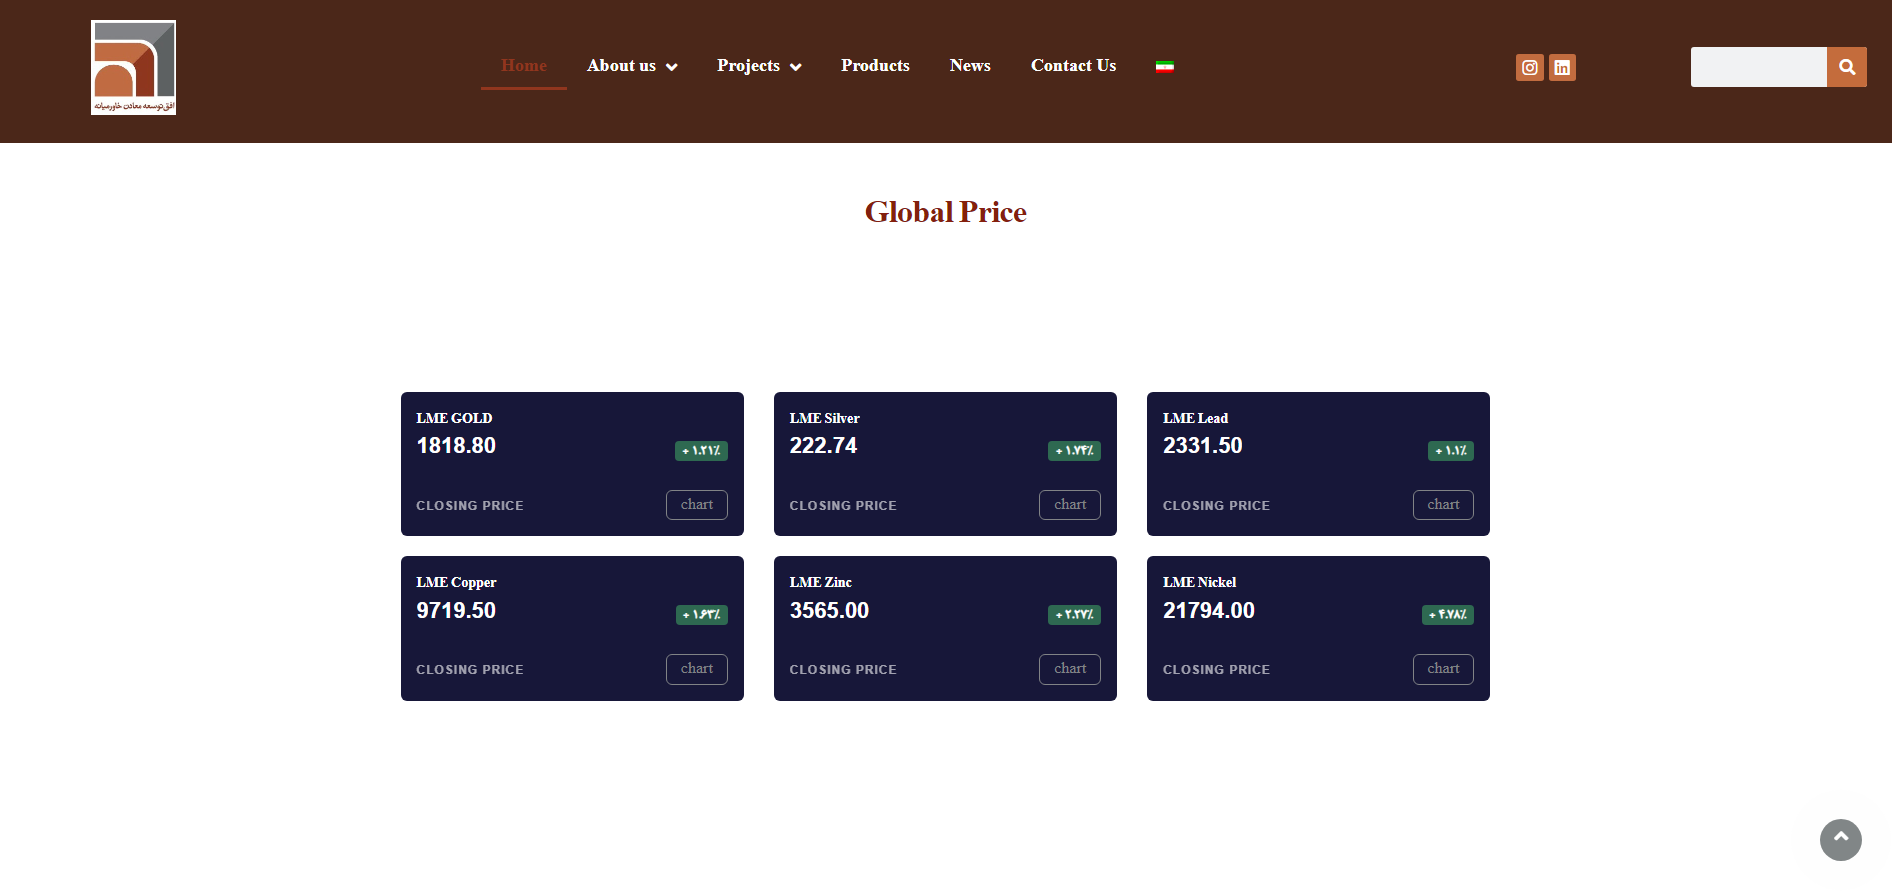Click LME GOLD percentage change badge

click(701, 451)
